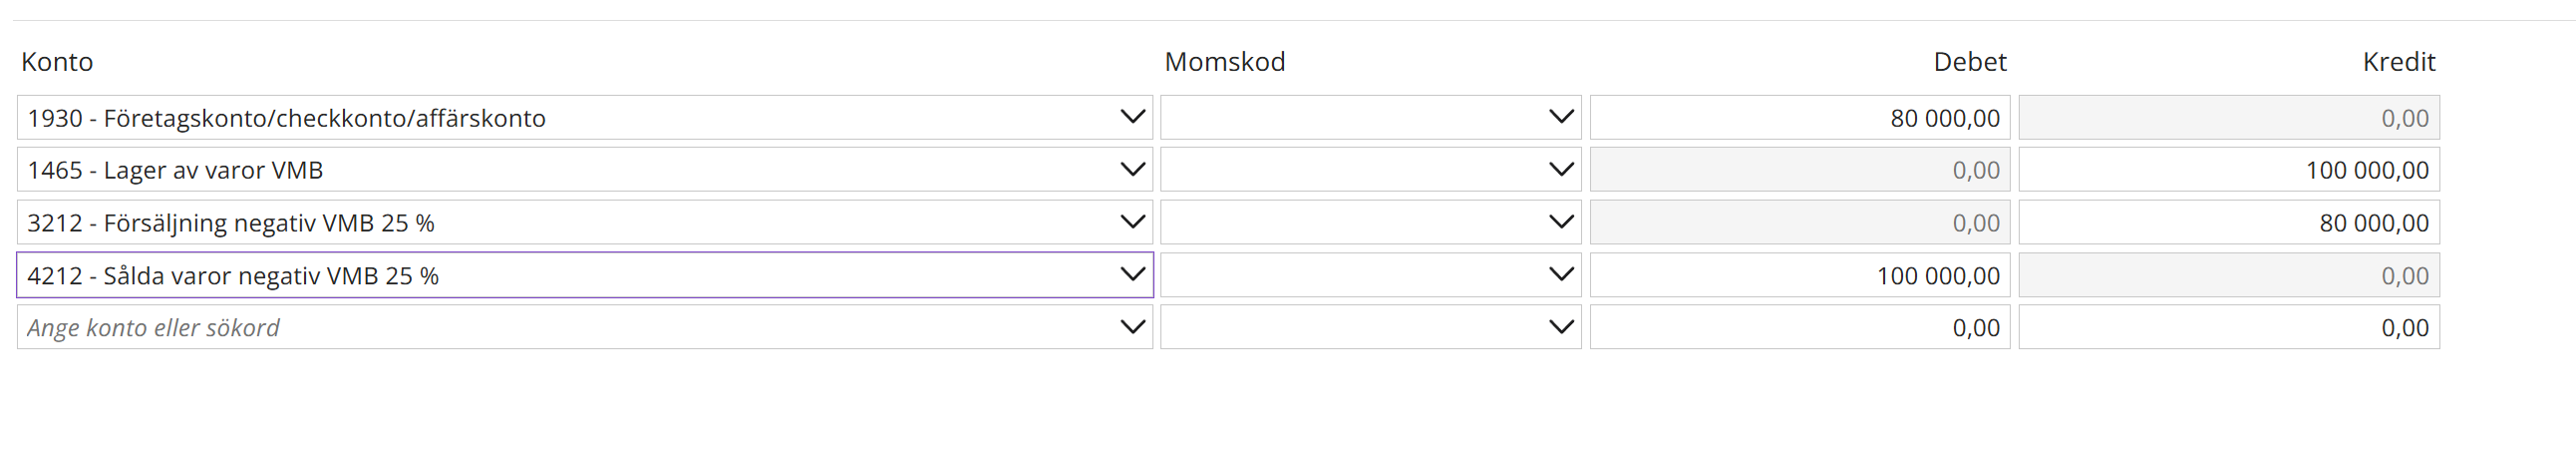
Task: Select the 3212 Försäljning negativ VMB field
Action: pyautogui.click(x=560, y=223)
